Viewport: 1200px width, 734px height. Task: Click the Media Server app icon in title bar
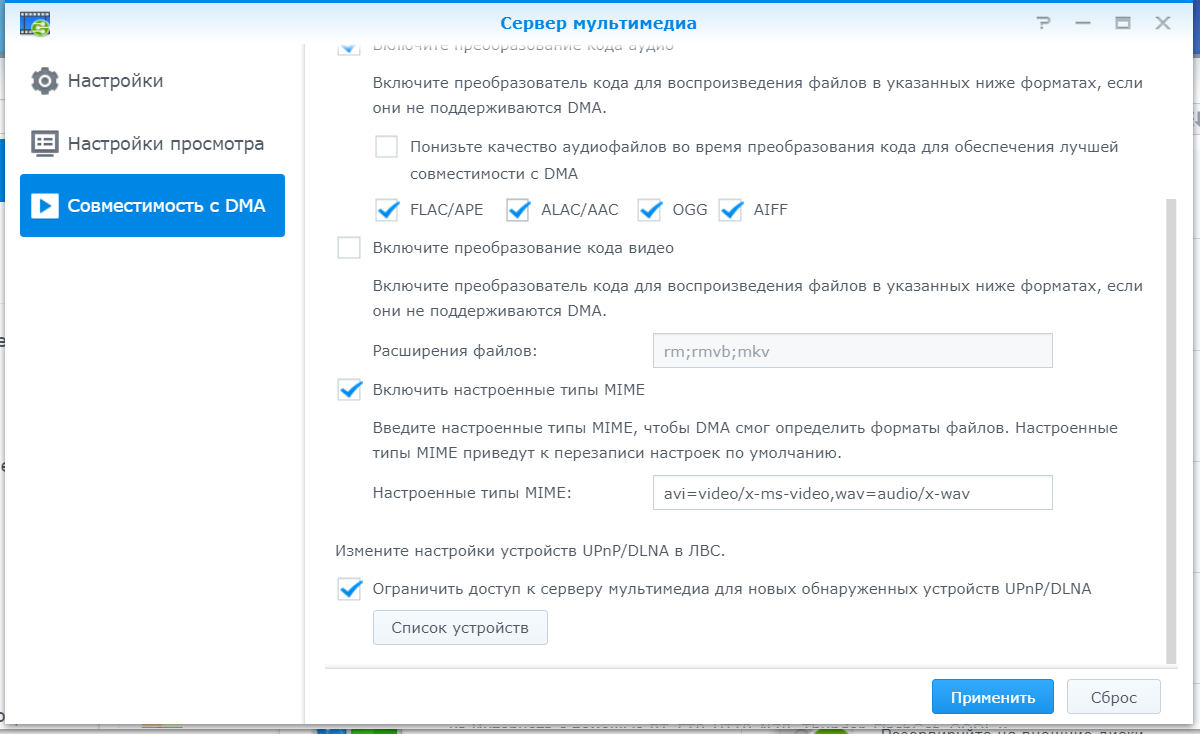point(36,23)
